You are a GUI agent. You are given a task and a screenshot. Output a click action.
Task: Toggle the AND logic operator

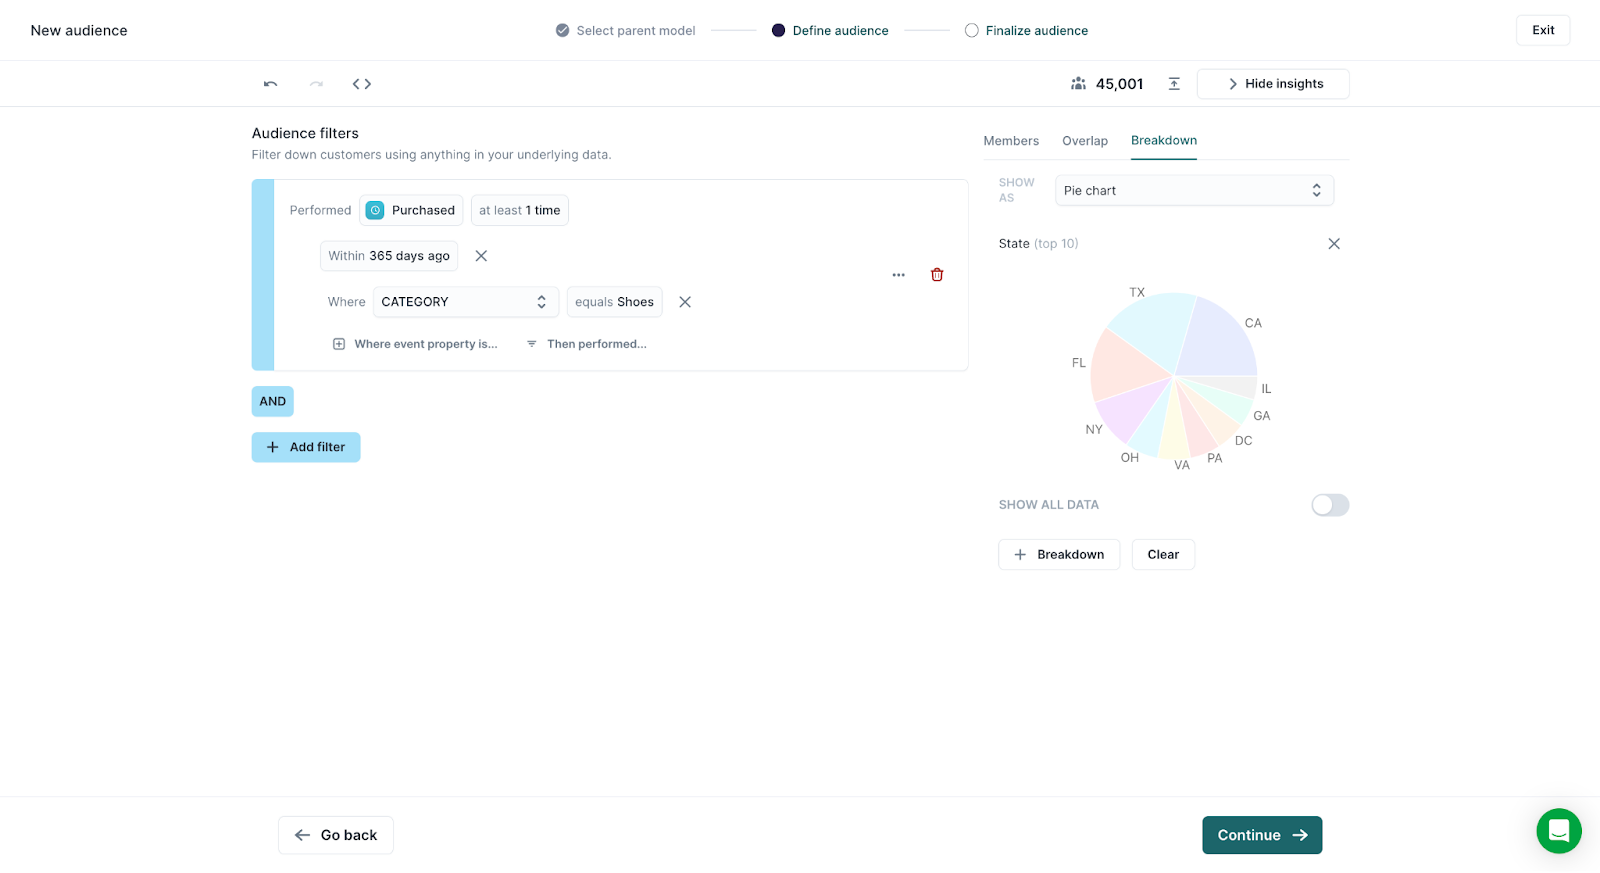[272, 401]
